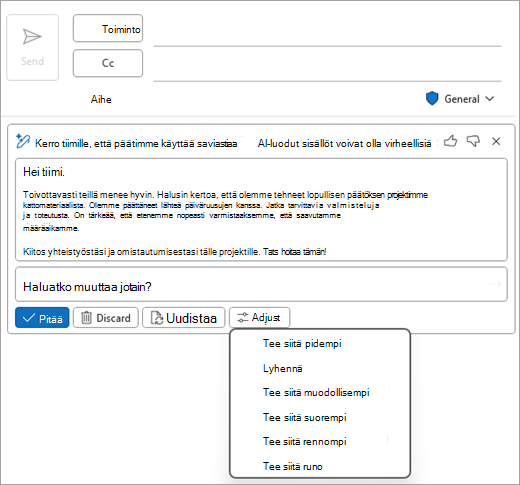
Task: Click the blue shield sensitivity icon
Action: click(x=432, y=99)
